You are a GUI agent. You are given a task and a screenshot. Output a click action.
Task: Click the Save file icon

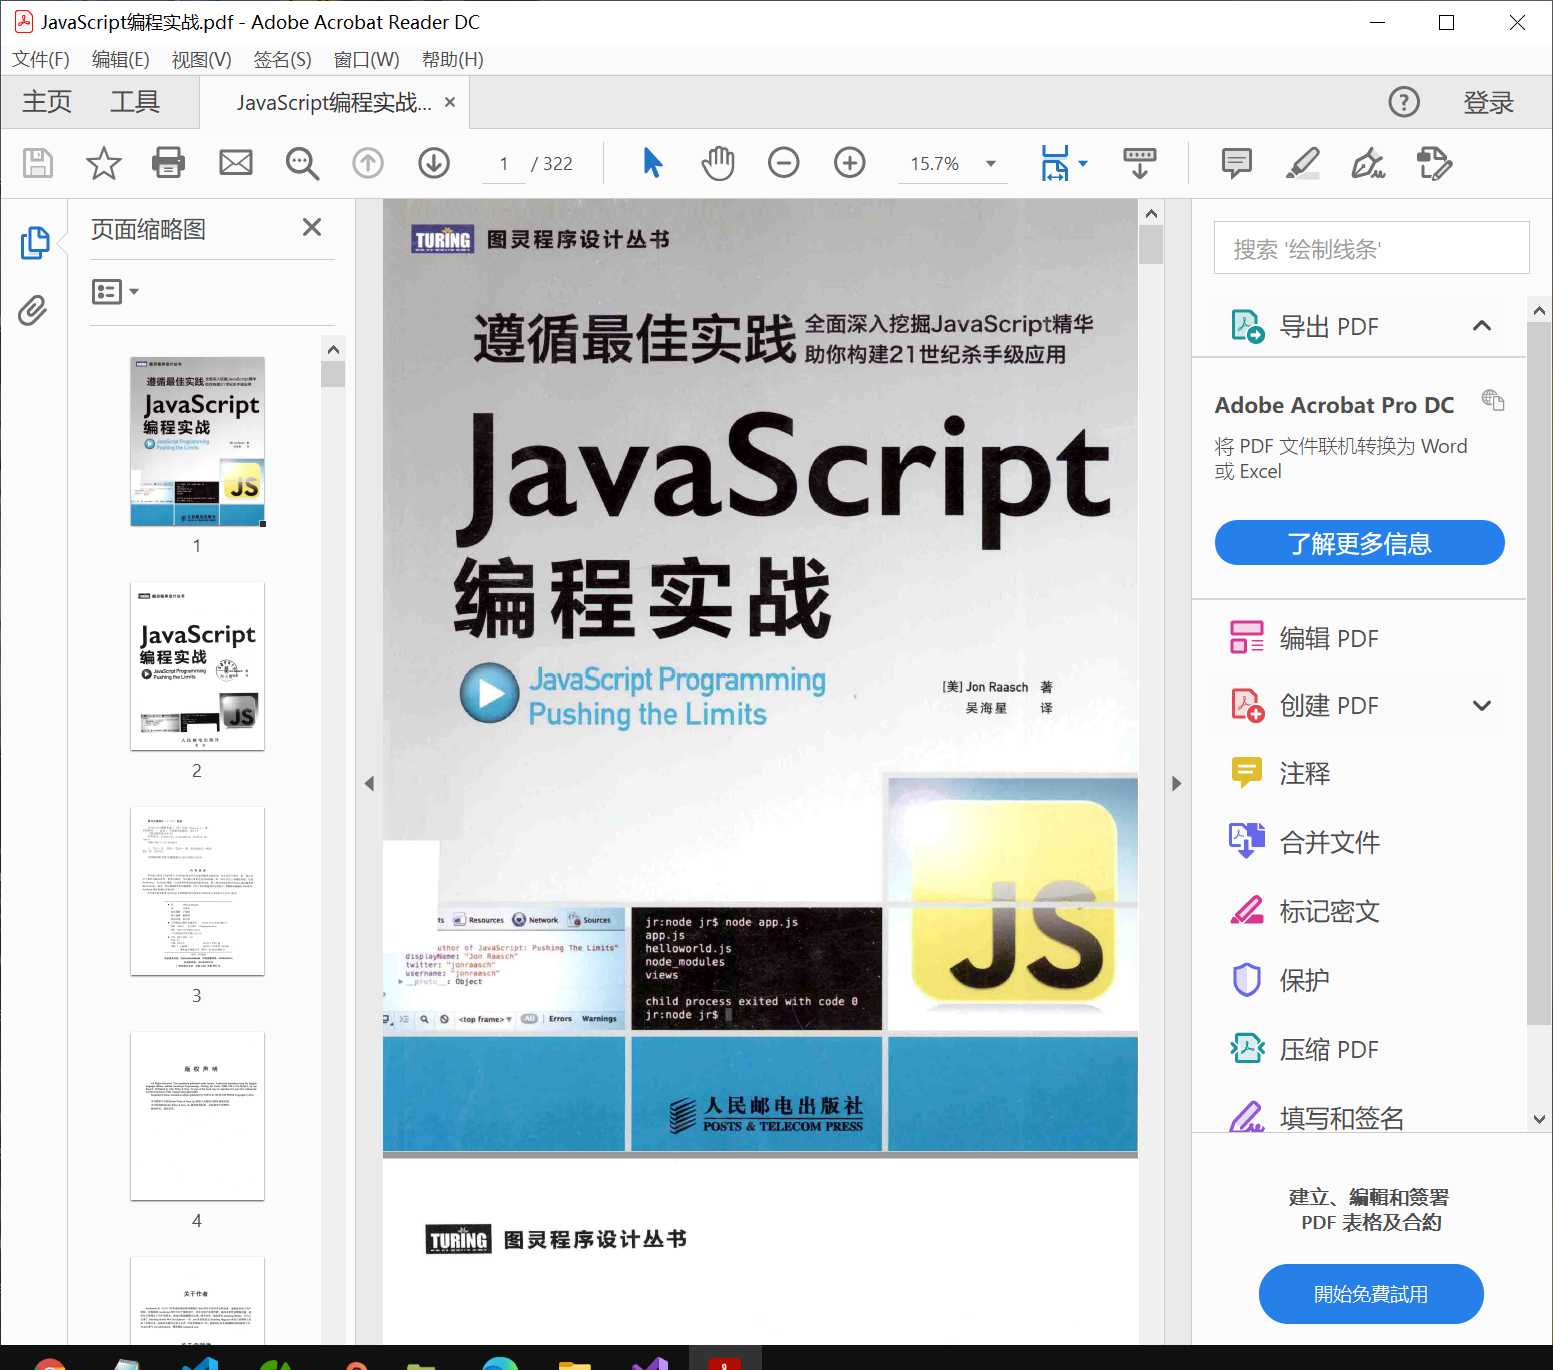click(x=38, y=163)
